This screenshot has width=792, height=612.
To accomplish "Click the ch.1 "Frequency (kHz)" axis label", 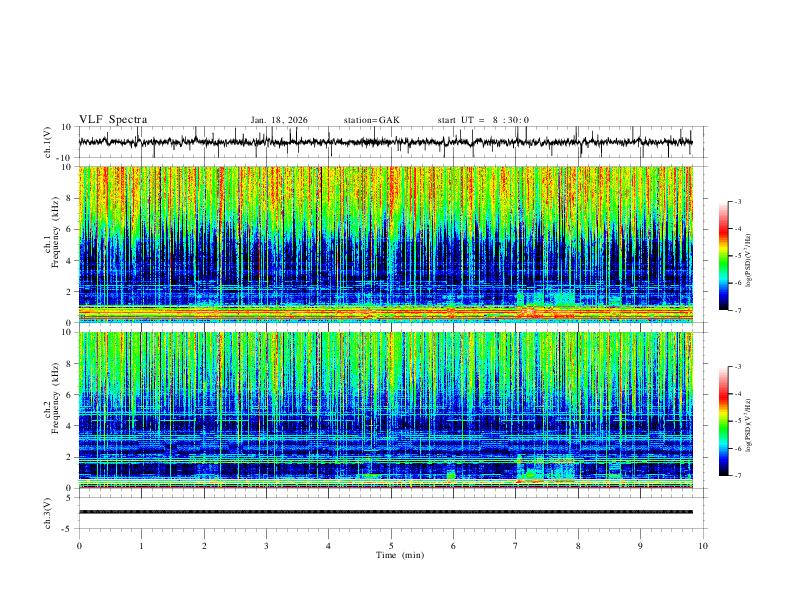I will tap(55, 233).
